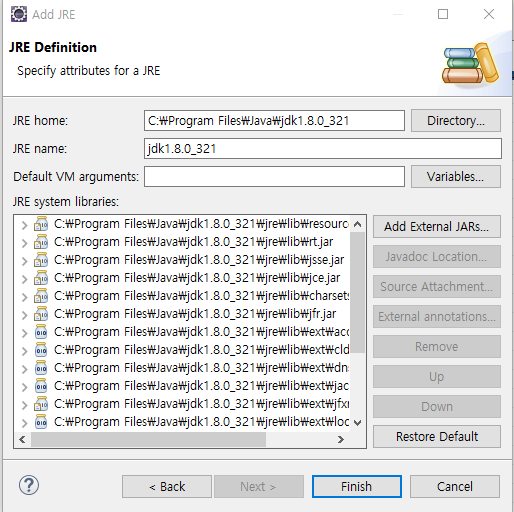Maximize the Add JRE dialog window
This screenshot has width=514, height=512.
[443, 14]
